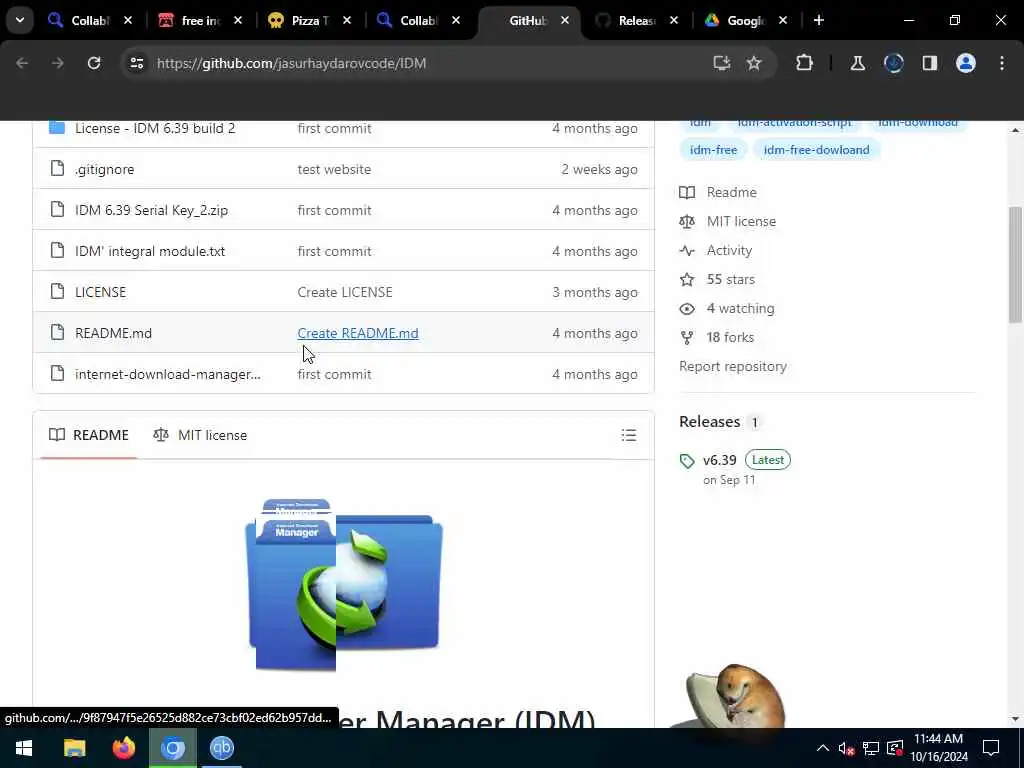Open the Extensions puzzle icon
Image resolution: width=1024 pixels, height=768 pixels.
[x=805, y=63]
